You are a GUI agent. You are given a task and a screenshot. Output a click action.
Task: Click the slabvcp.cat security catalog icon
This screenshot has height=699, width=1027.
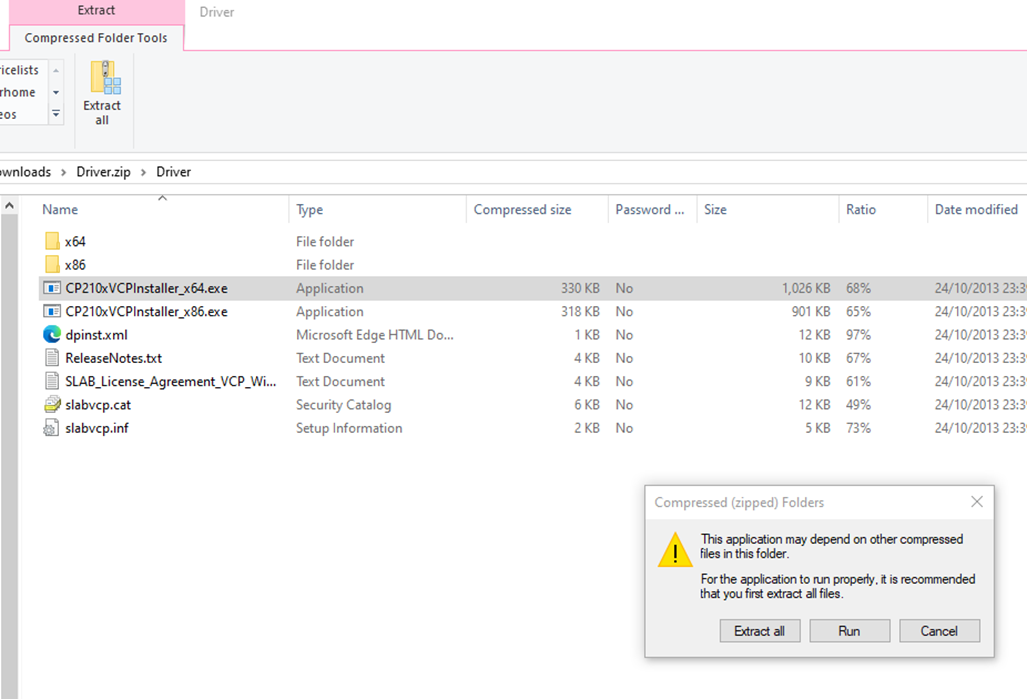coord(52,404)
